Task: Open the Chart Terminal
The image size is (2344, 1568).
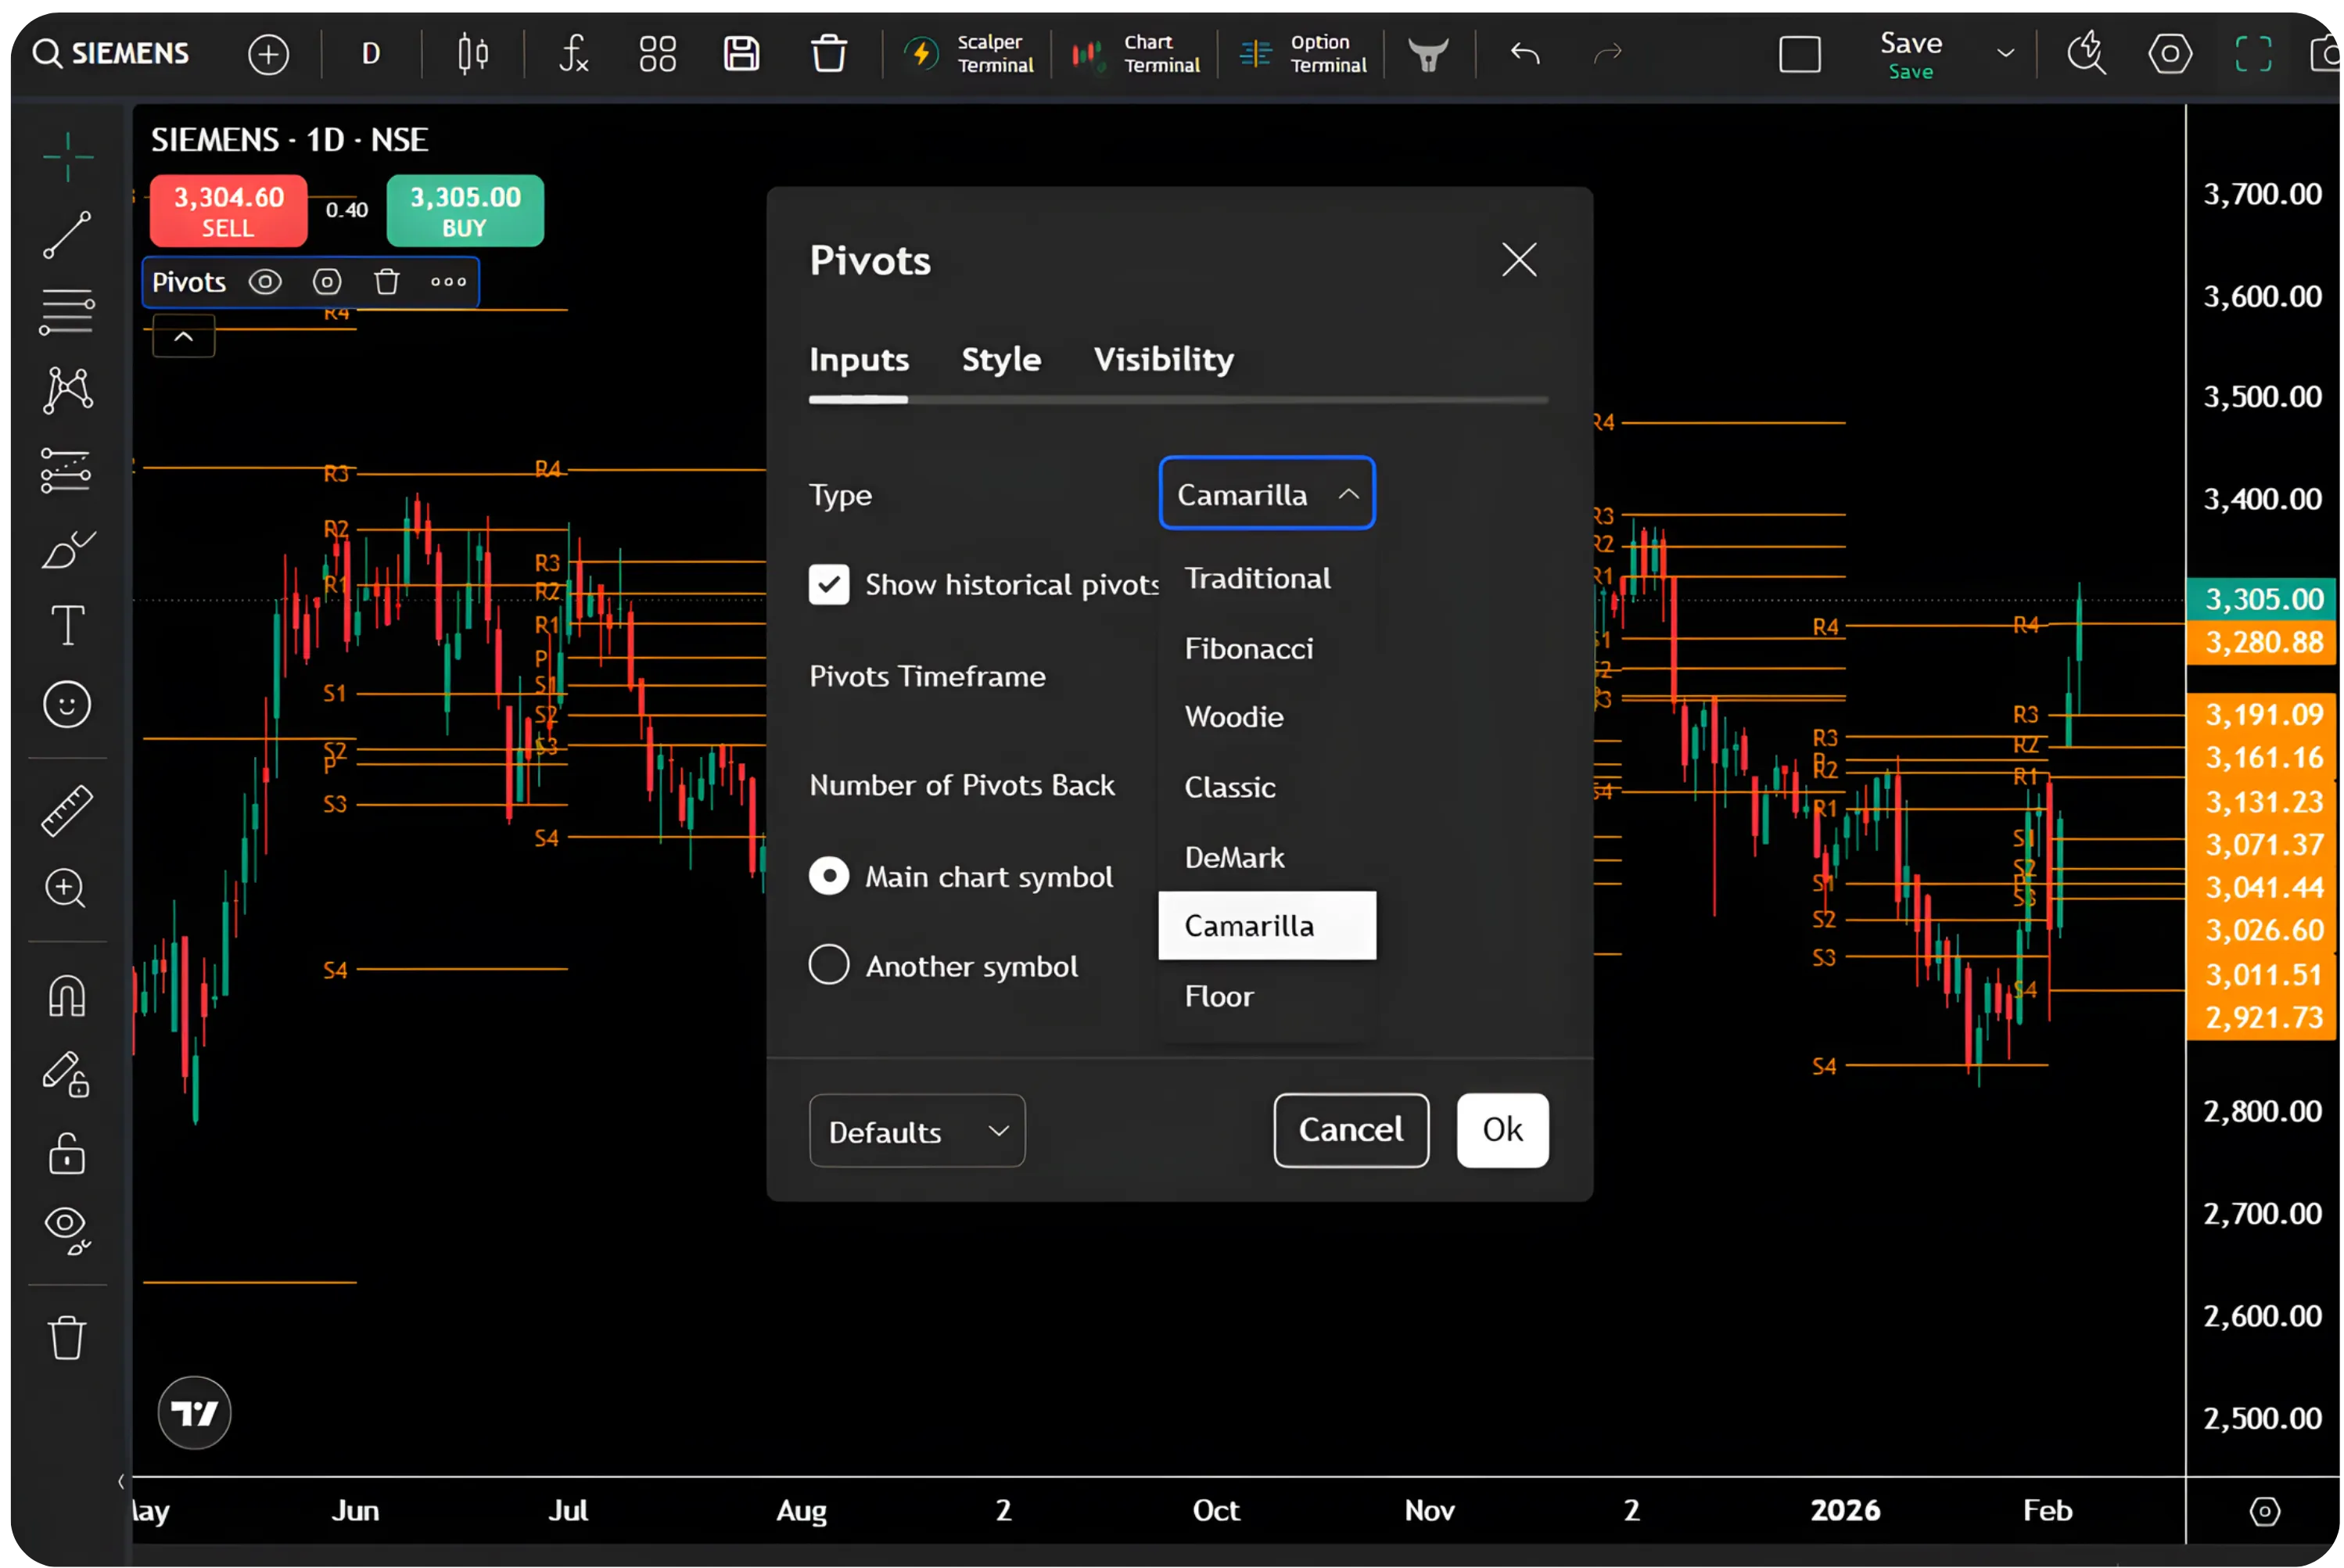Action: [1135, 53]
